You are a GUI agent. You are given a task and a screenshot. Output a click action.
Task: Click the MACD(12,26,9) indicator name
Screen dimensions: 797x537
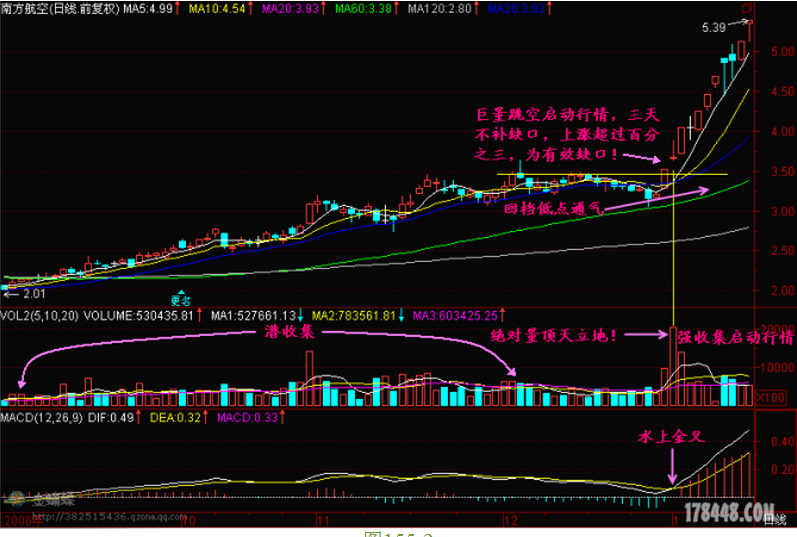point(41,418)
